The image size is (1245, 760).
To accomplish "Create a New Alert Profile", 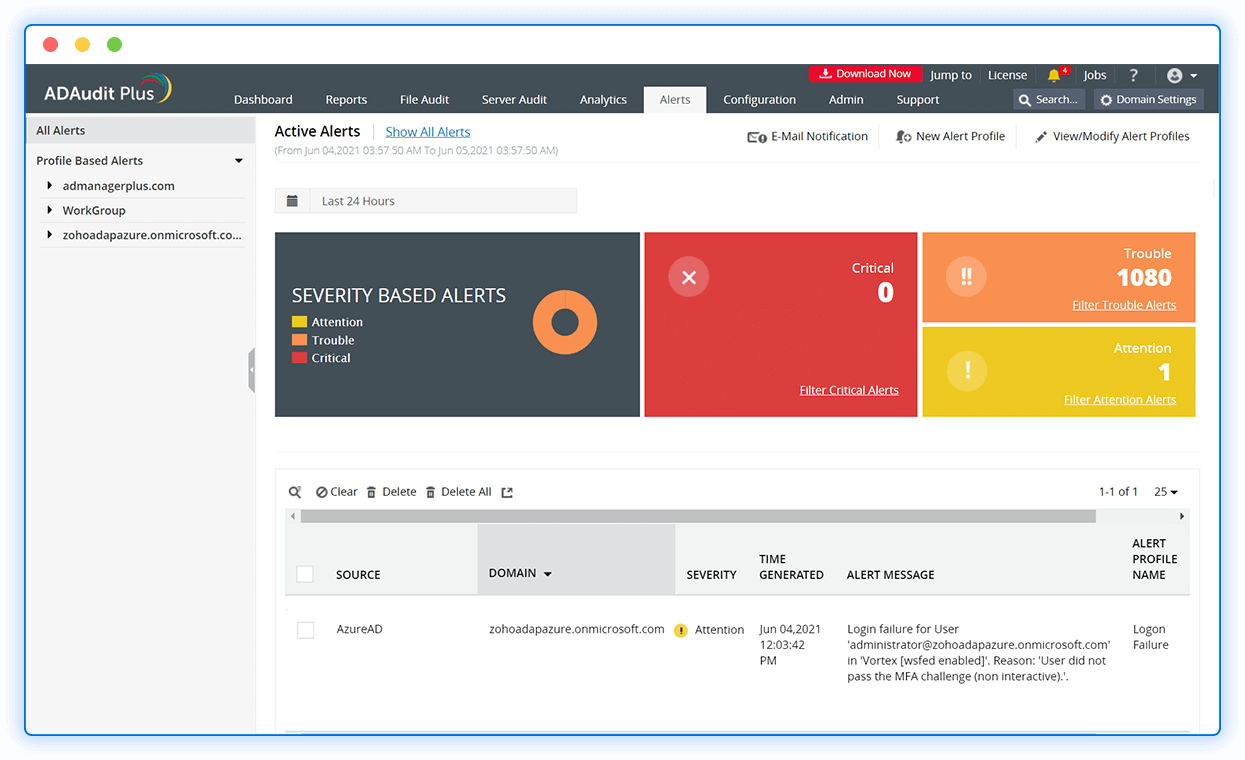I will point(951,136).
